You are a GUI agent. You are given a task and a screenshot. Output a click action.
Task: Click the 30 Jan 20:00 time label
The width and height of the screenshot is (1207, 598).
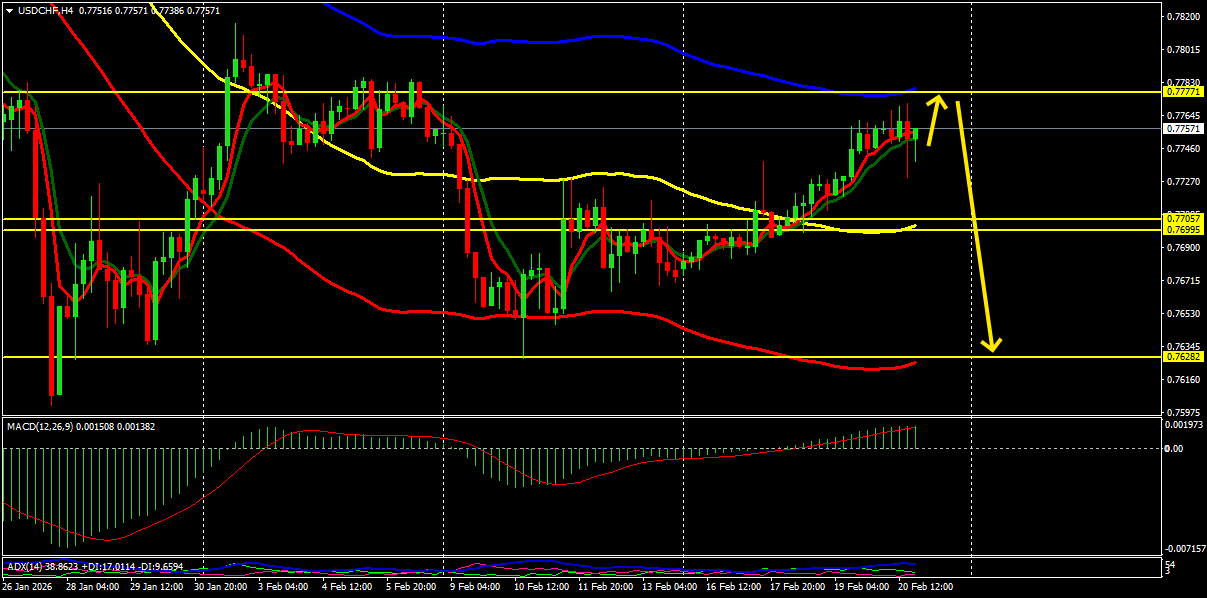[220, 588]
